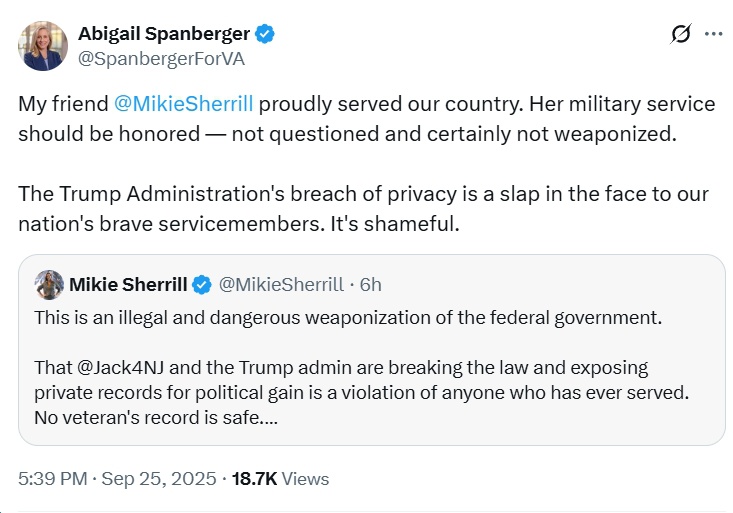Click the Mikie Sherrill name in the quoted tweet

(x=128, y=284)
